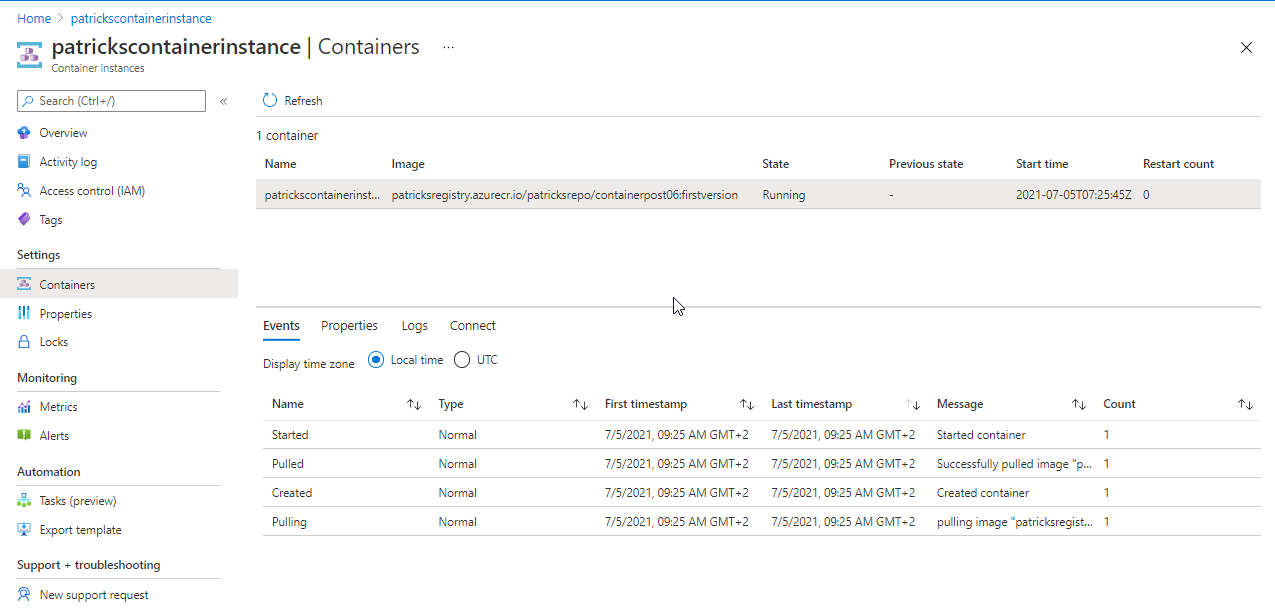
Task: Click the circular Refresh arrow icon
Action: (270, 101)
